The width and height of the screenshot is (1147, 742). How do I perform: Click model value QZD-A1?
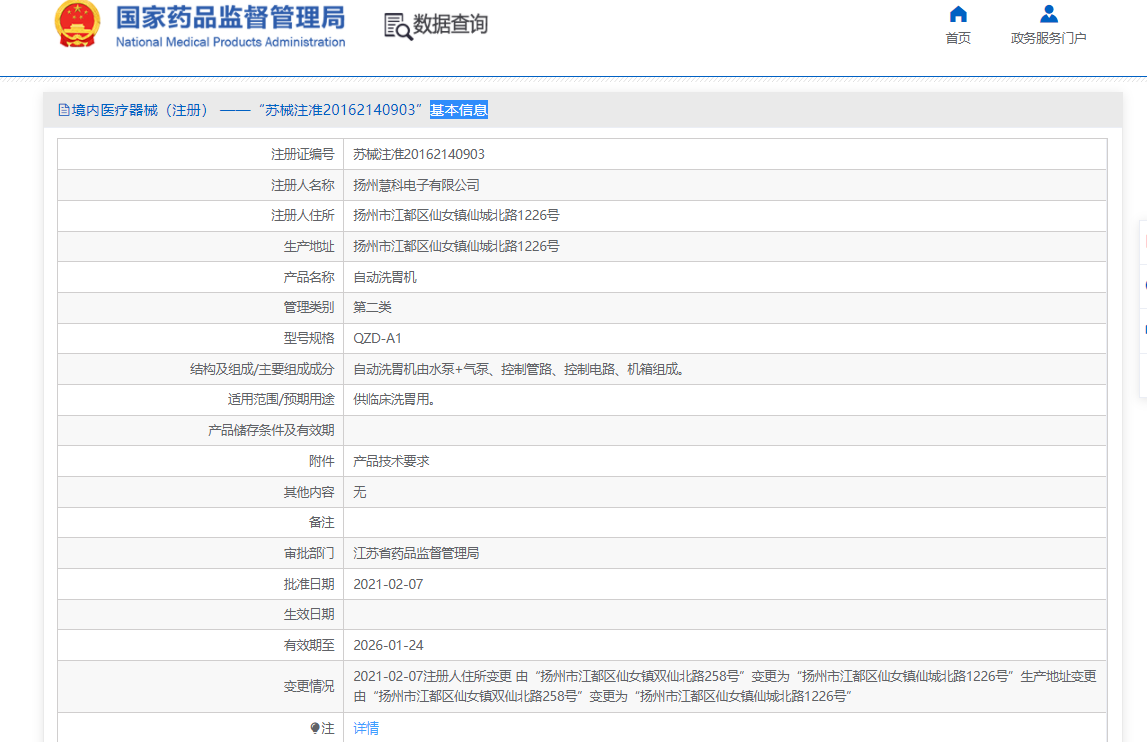377,338
